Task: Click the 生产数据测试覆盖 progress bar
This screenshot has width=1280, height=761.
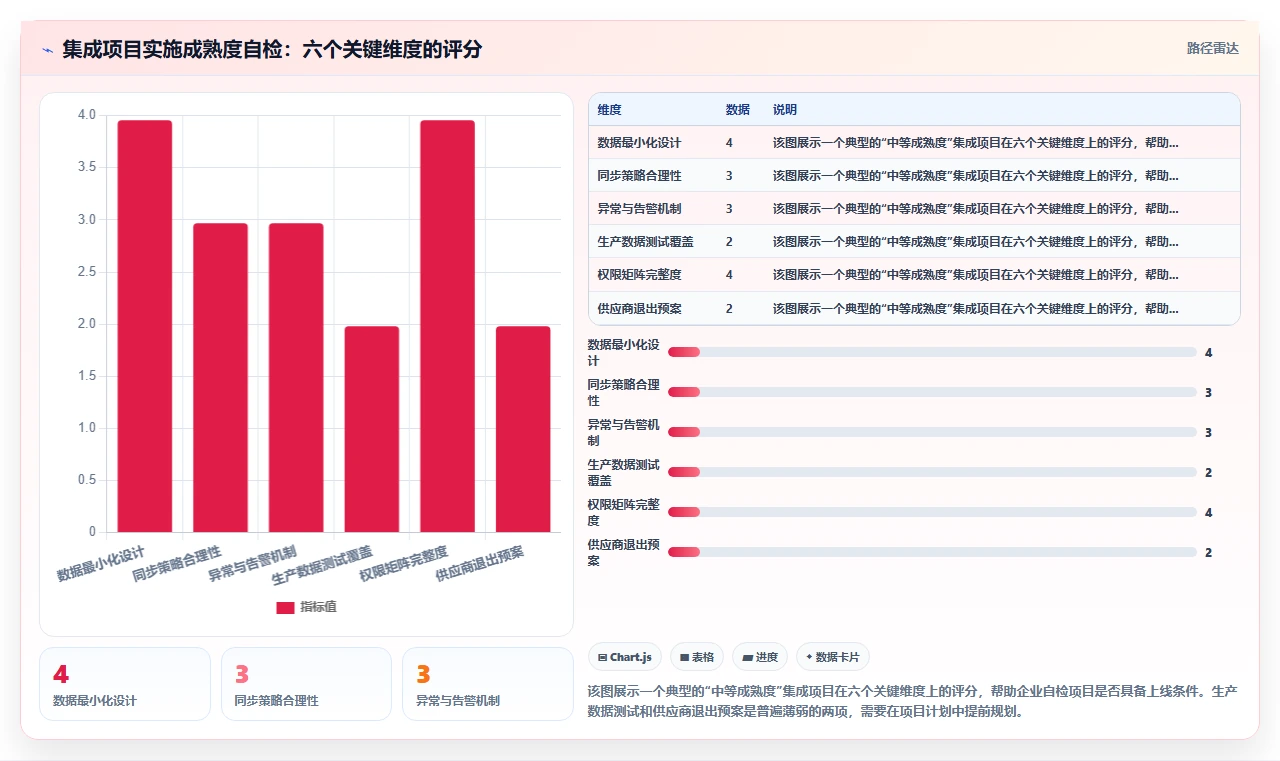Action: (x=932, y=472)
